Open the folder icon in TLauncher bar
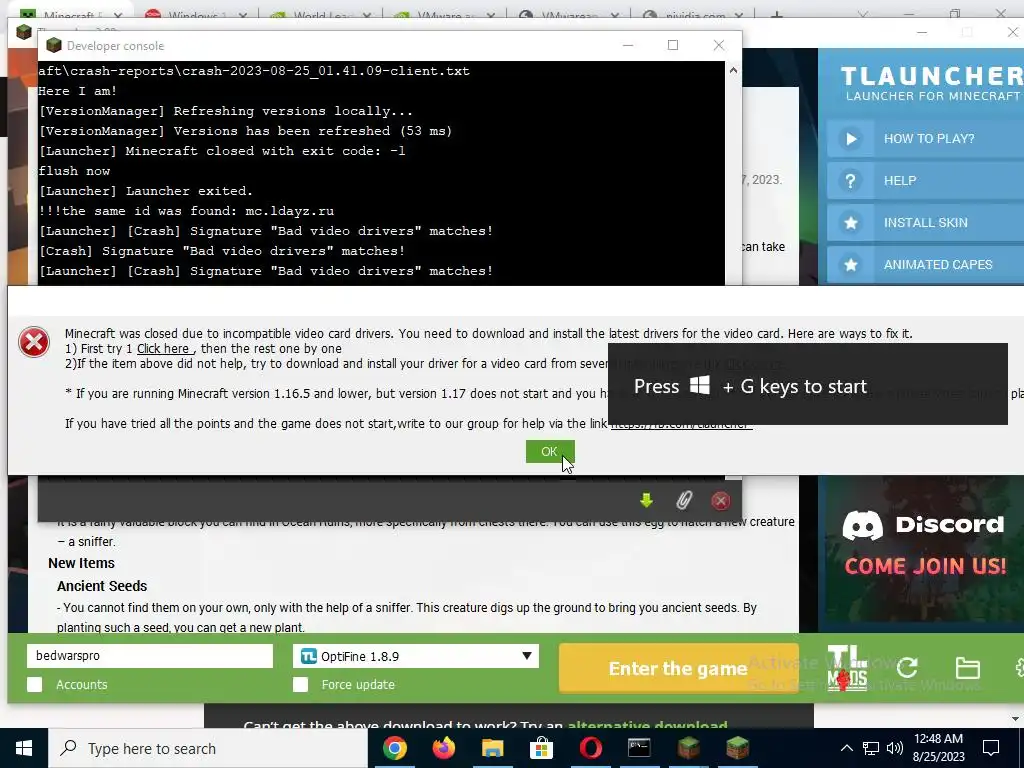This screenshot has width=1024, height=768. click(x=967, y=668)
